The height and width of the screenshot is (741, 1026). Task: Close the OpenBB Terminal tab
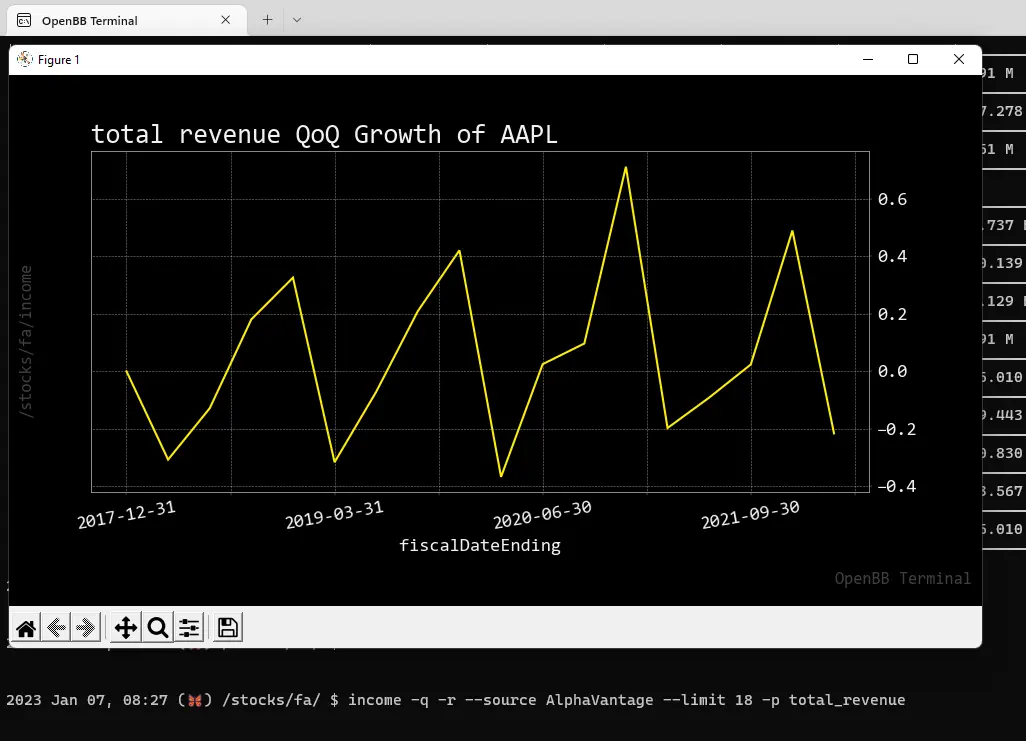tap(227, 19)
